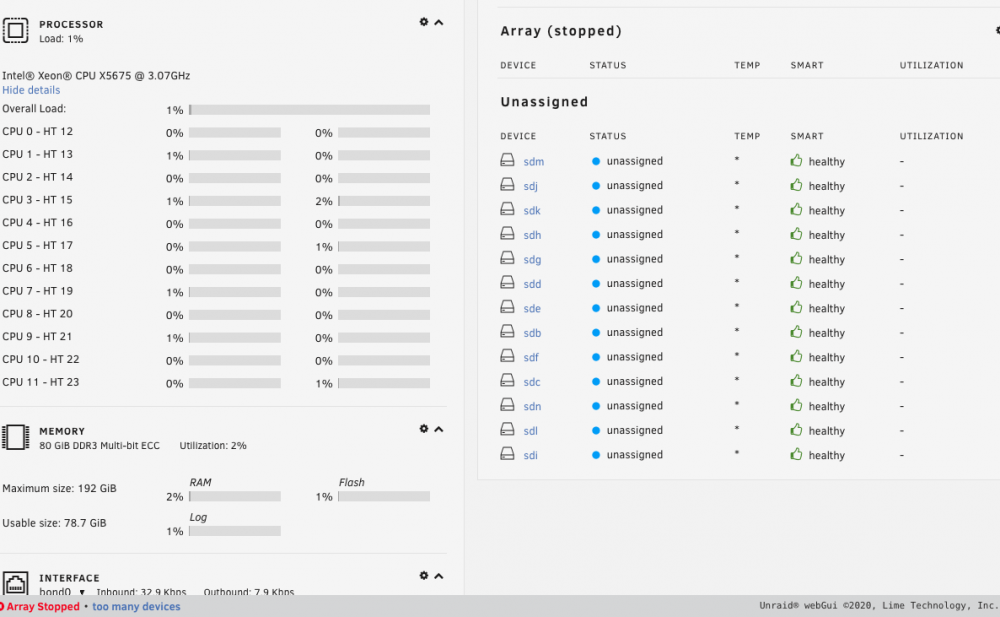Viewport: 1000px width, 617px height.
Task: Collapse the Interface panel chevron
Action: click(x=439, y=576)
